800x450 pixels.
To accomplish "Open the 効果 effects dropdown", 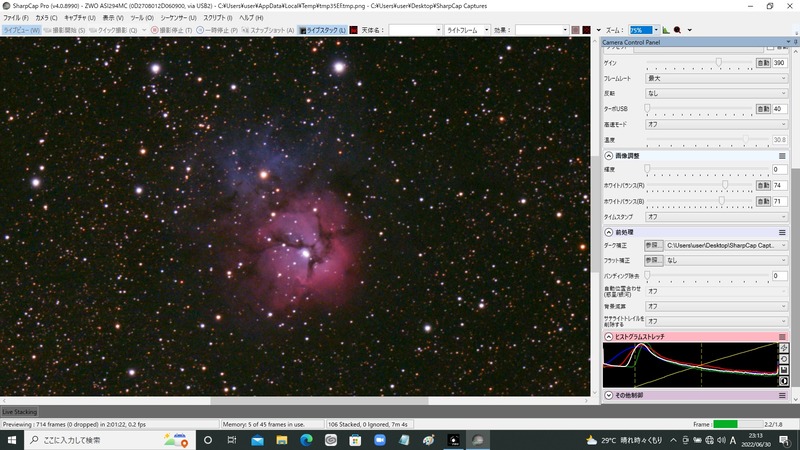I will (x=541, y=30).
